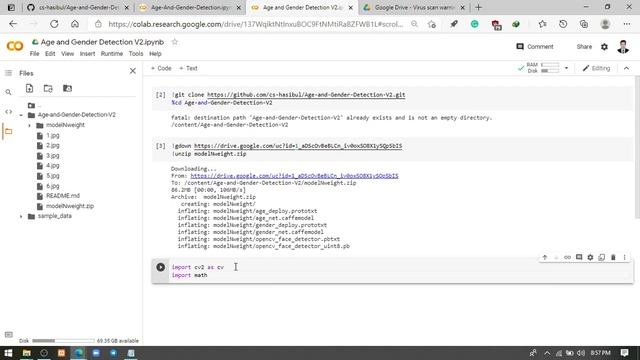Switch to cs-hasibul GitHub browser tab

point(78,7)
